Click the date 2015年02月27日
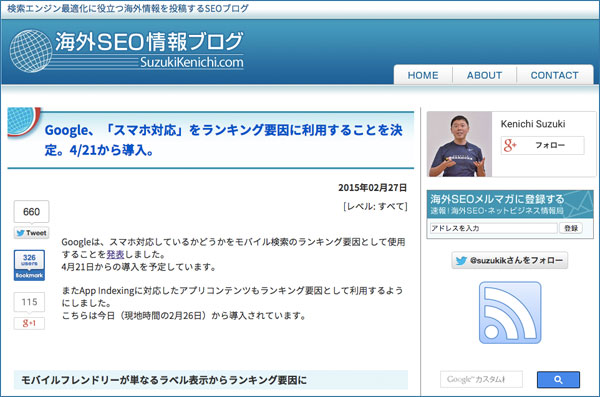 tap(372, 188)
